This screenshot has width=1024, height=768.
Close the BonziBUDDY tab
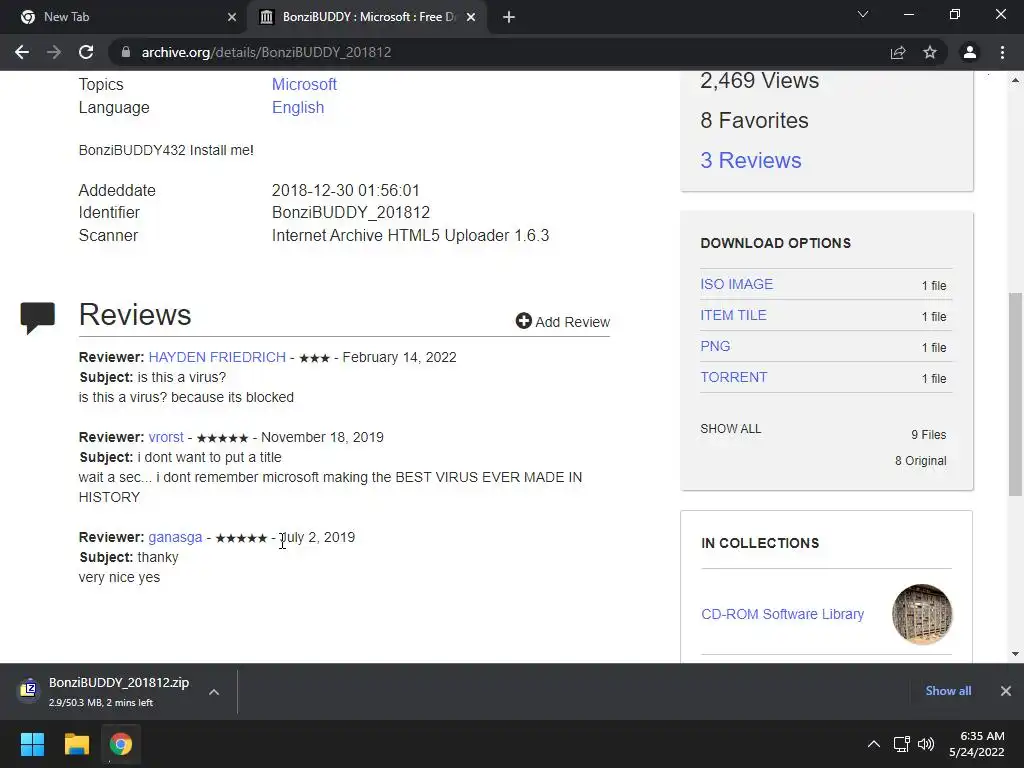[471, 17]
